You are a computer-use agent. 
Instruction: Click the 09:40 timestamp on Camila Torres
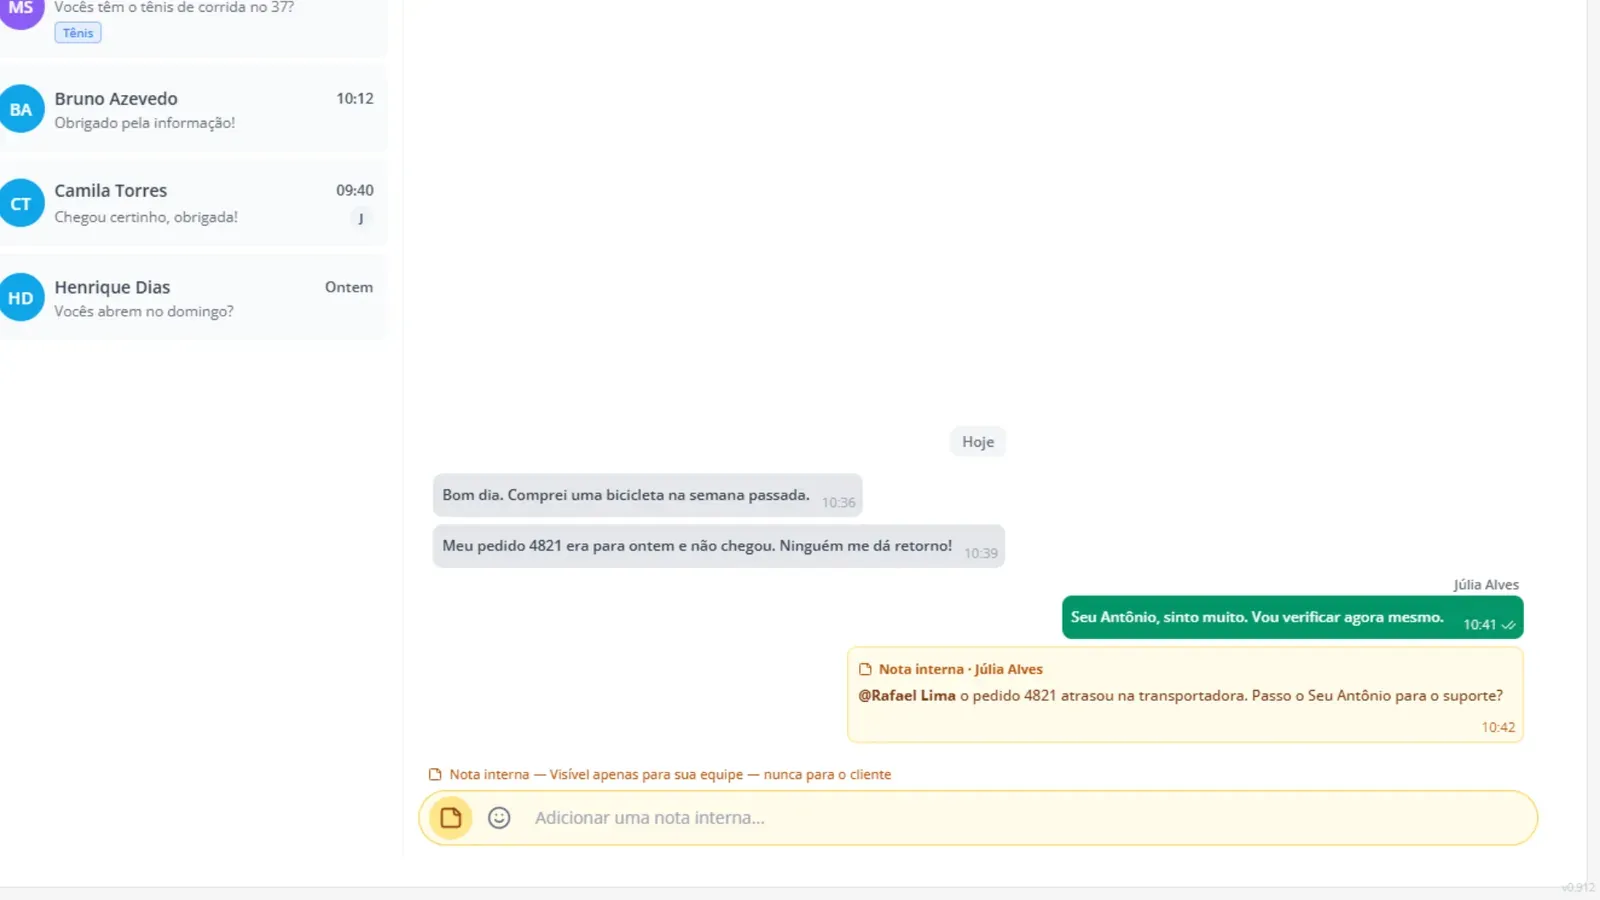355,191
